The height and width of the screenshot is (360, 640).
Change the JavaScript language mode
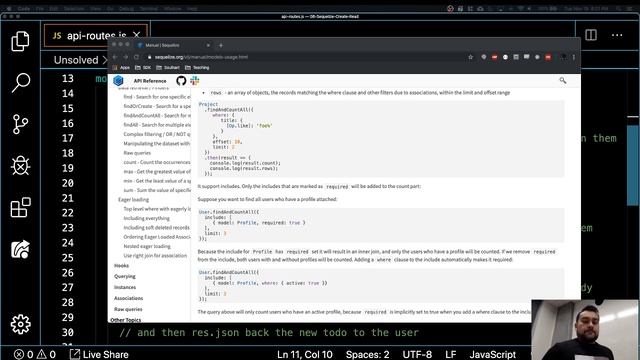point(493,354)
